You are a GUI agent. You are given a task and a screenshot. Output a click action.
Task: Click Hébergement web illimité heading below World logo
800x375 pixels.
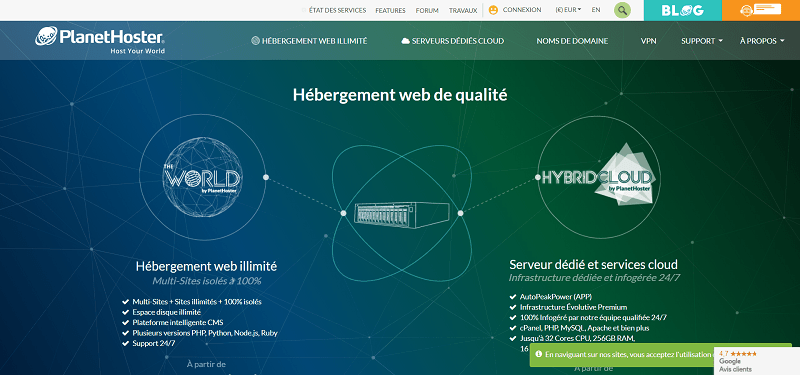(206, 266)
